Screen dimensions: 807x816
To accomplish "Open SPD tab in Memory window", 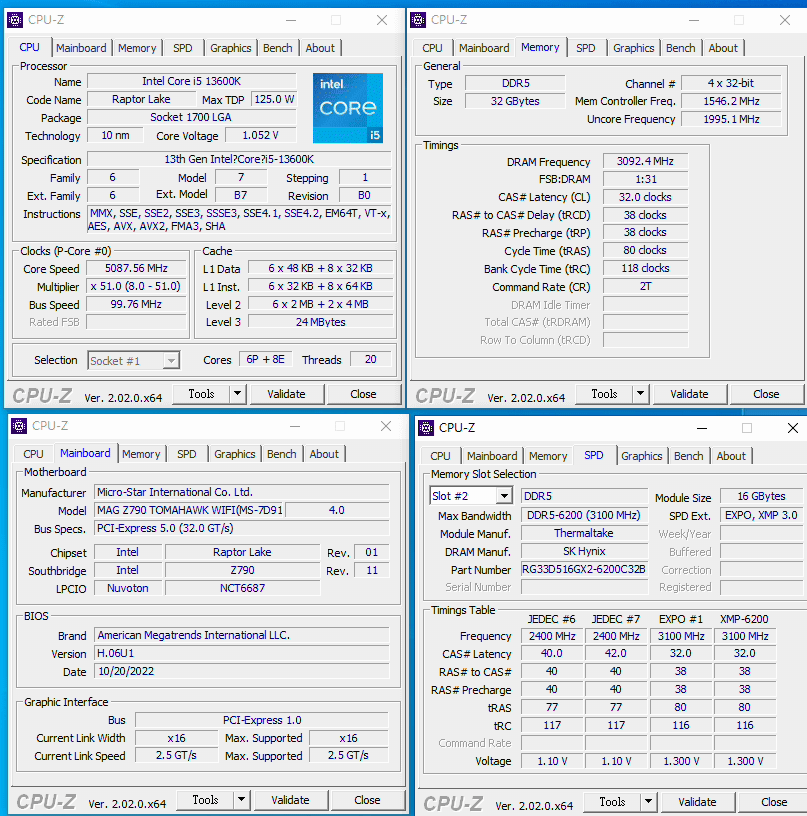I will point(585,48).
